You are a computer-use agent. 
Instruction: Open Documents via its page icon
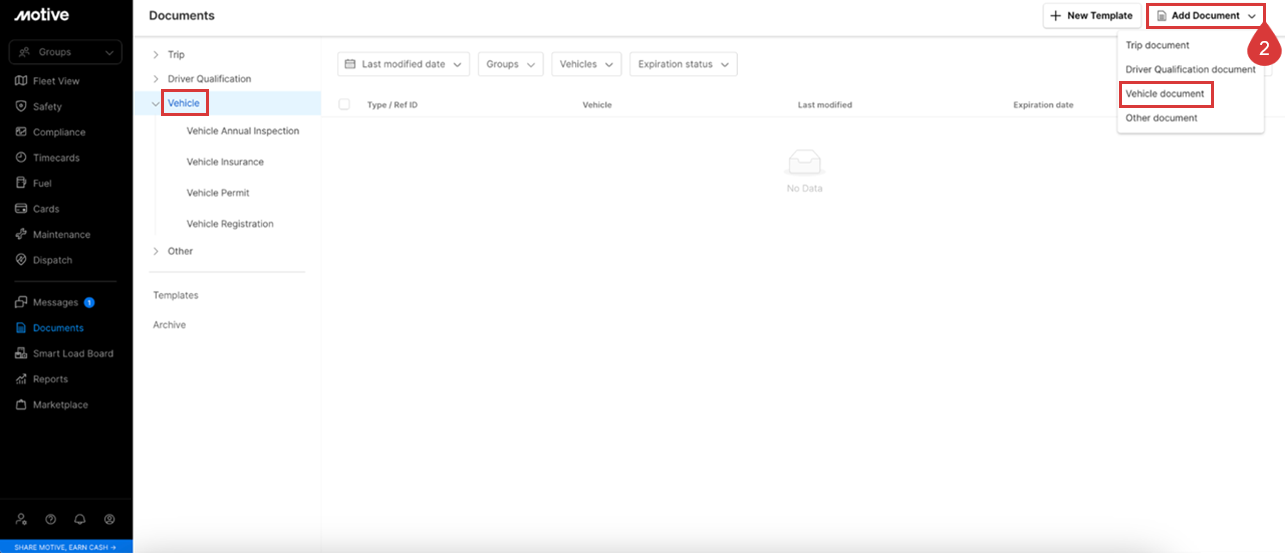click(22, 328)
